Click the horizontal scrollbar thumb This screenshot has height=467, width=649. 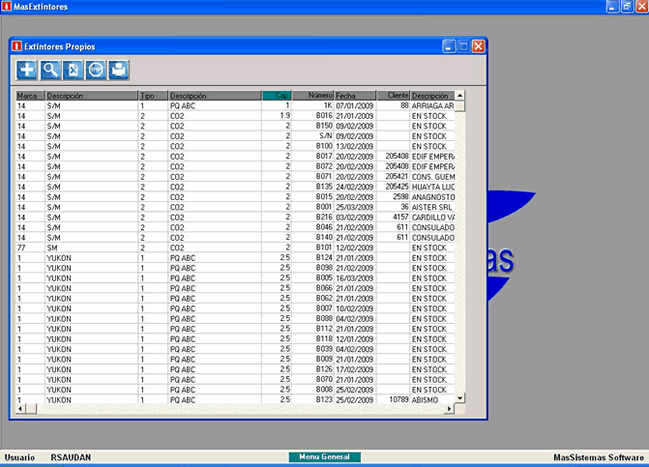pyautogui.click(x=31, y=409)
